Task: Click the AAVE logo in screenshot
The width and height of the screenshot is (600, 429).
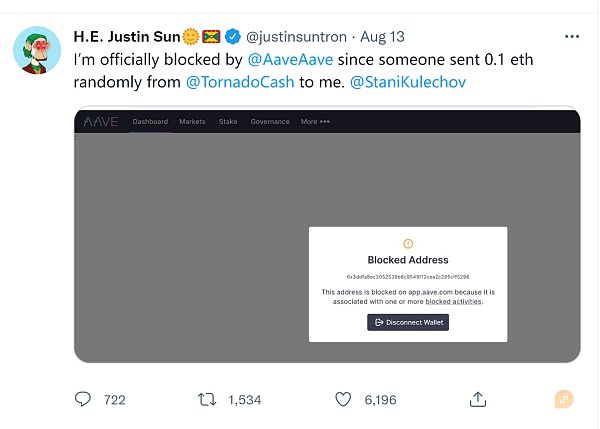Action: point(100,122)
